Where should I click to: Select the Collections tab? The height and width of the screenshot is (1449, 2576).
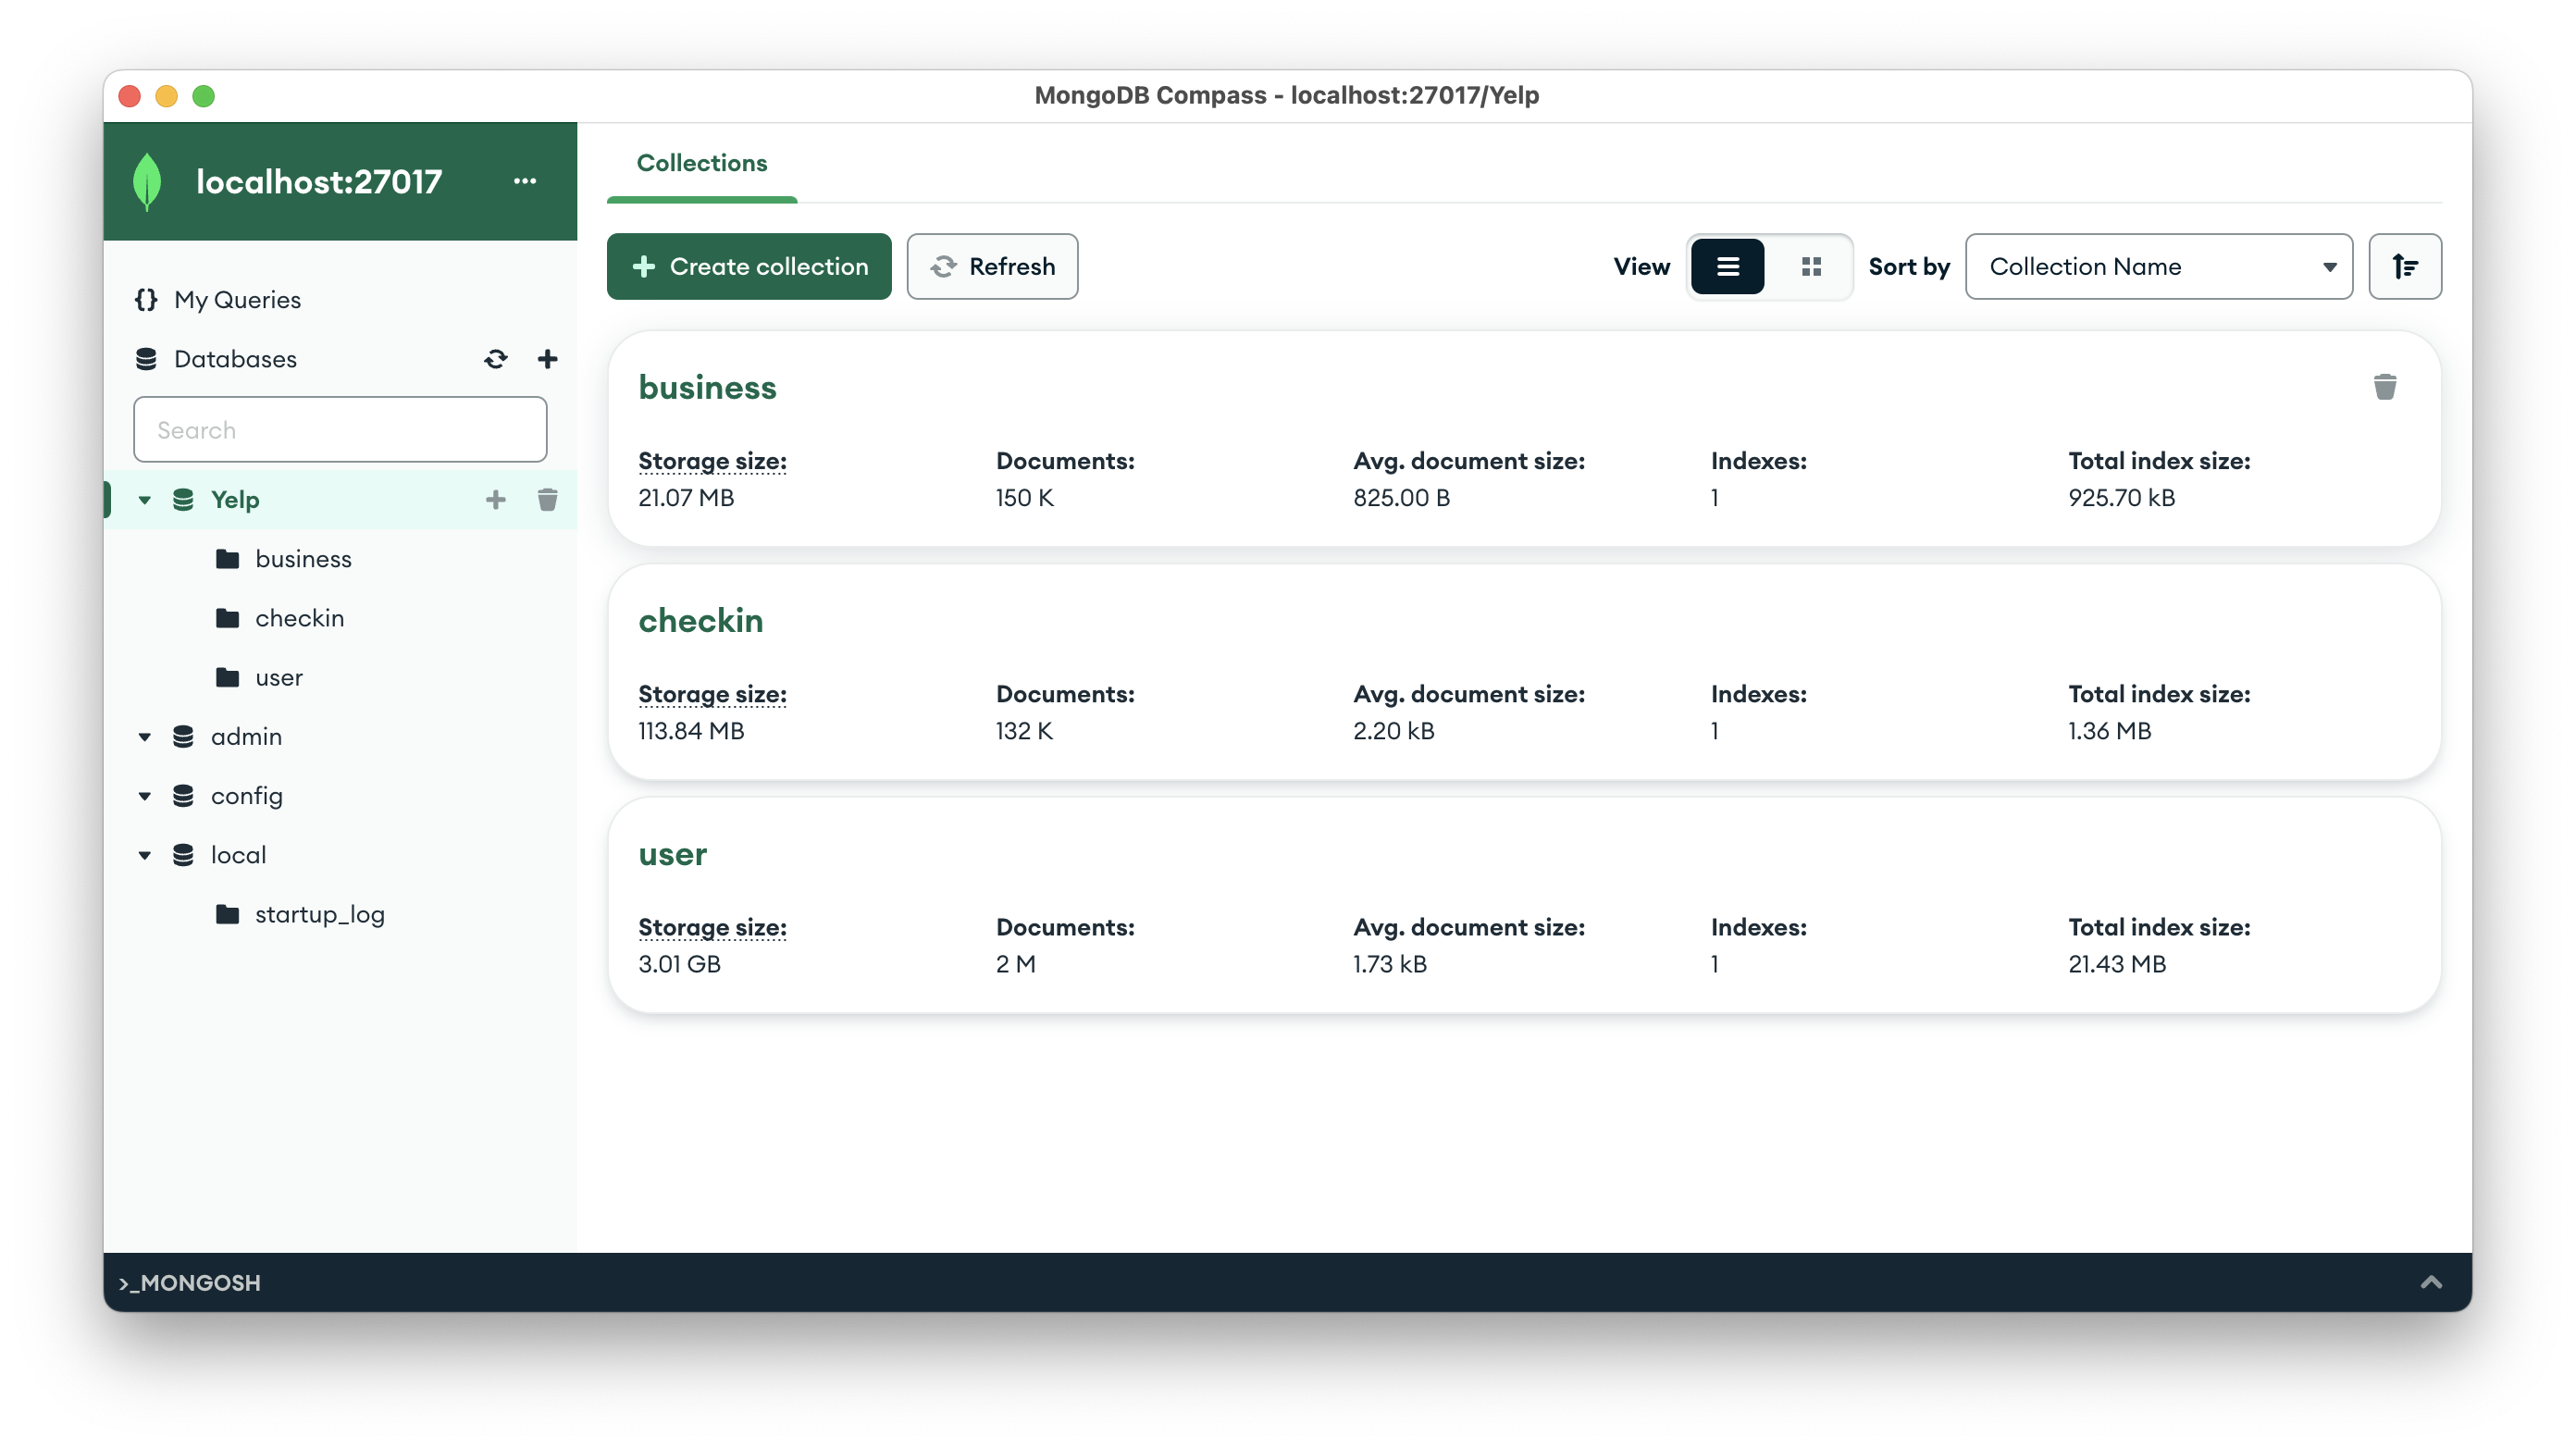click(x=701, y=163)
